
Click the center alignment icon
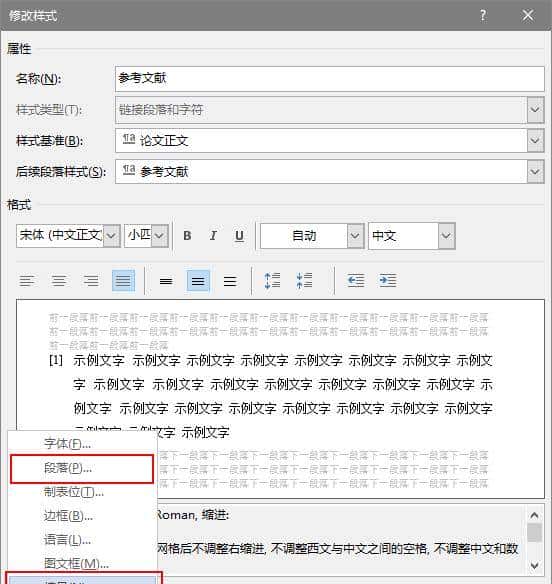pyautogui.click(x=59, y=281)
